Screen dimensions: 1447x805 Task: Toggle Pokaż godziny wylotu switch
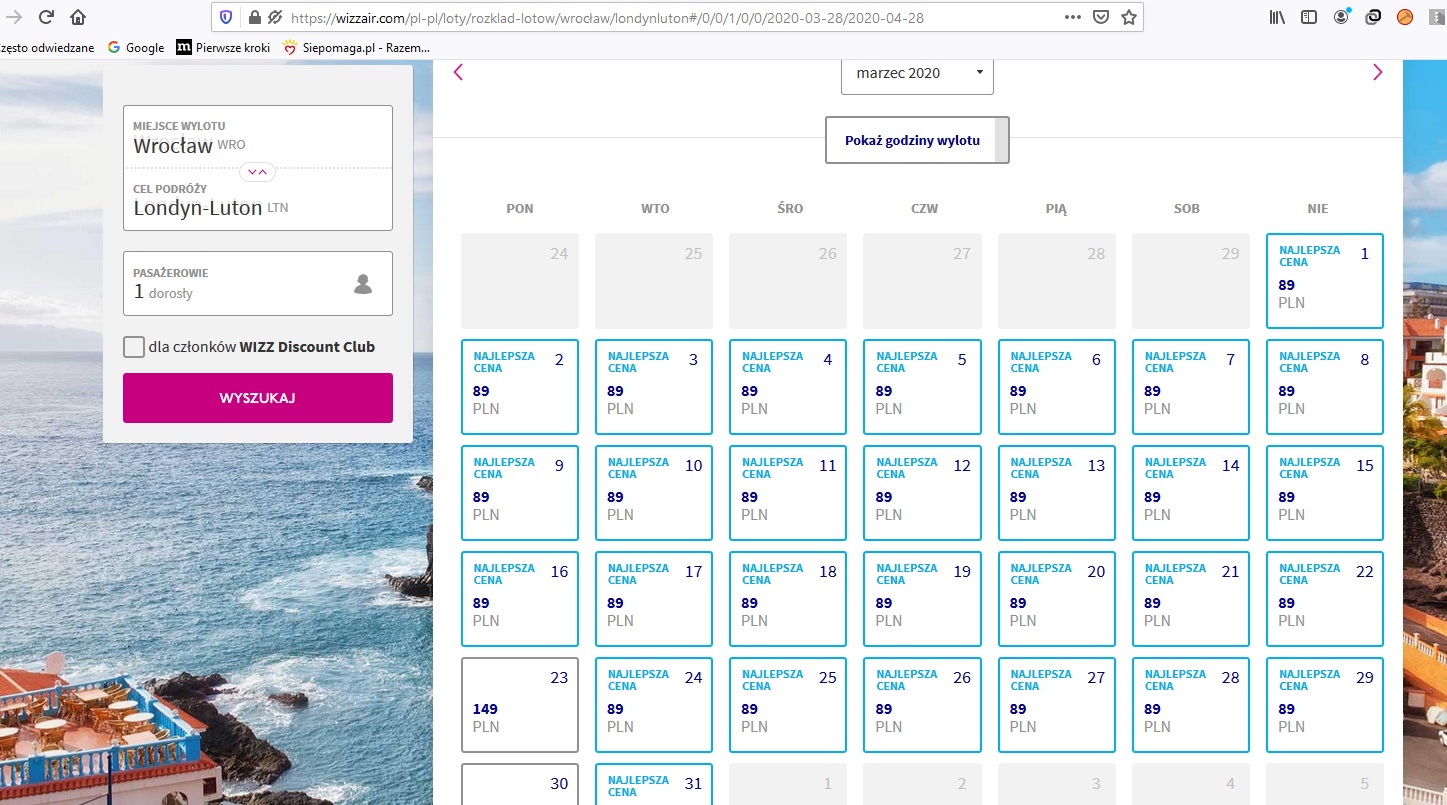click(x=917, y=140)
